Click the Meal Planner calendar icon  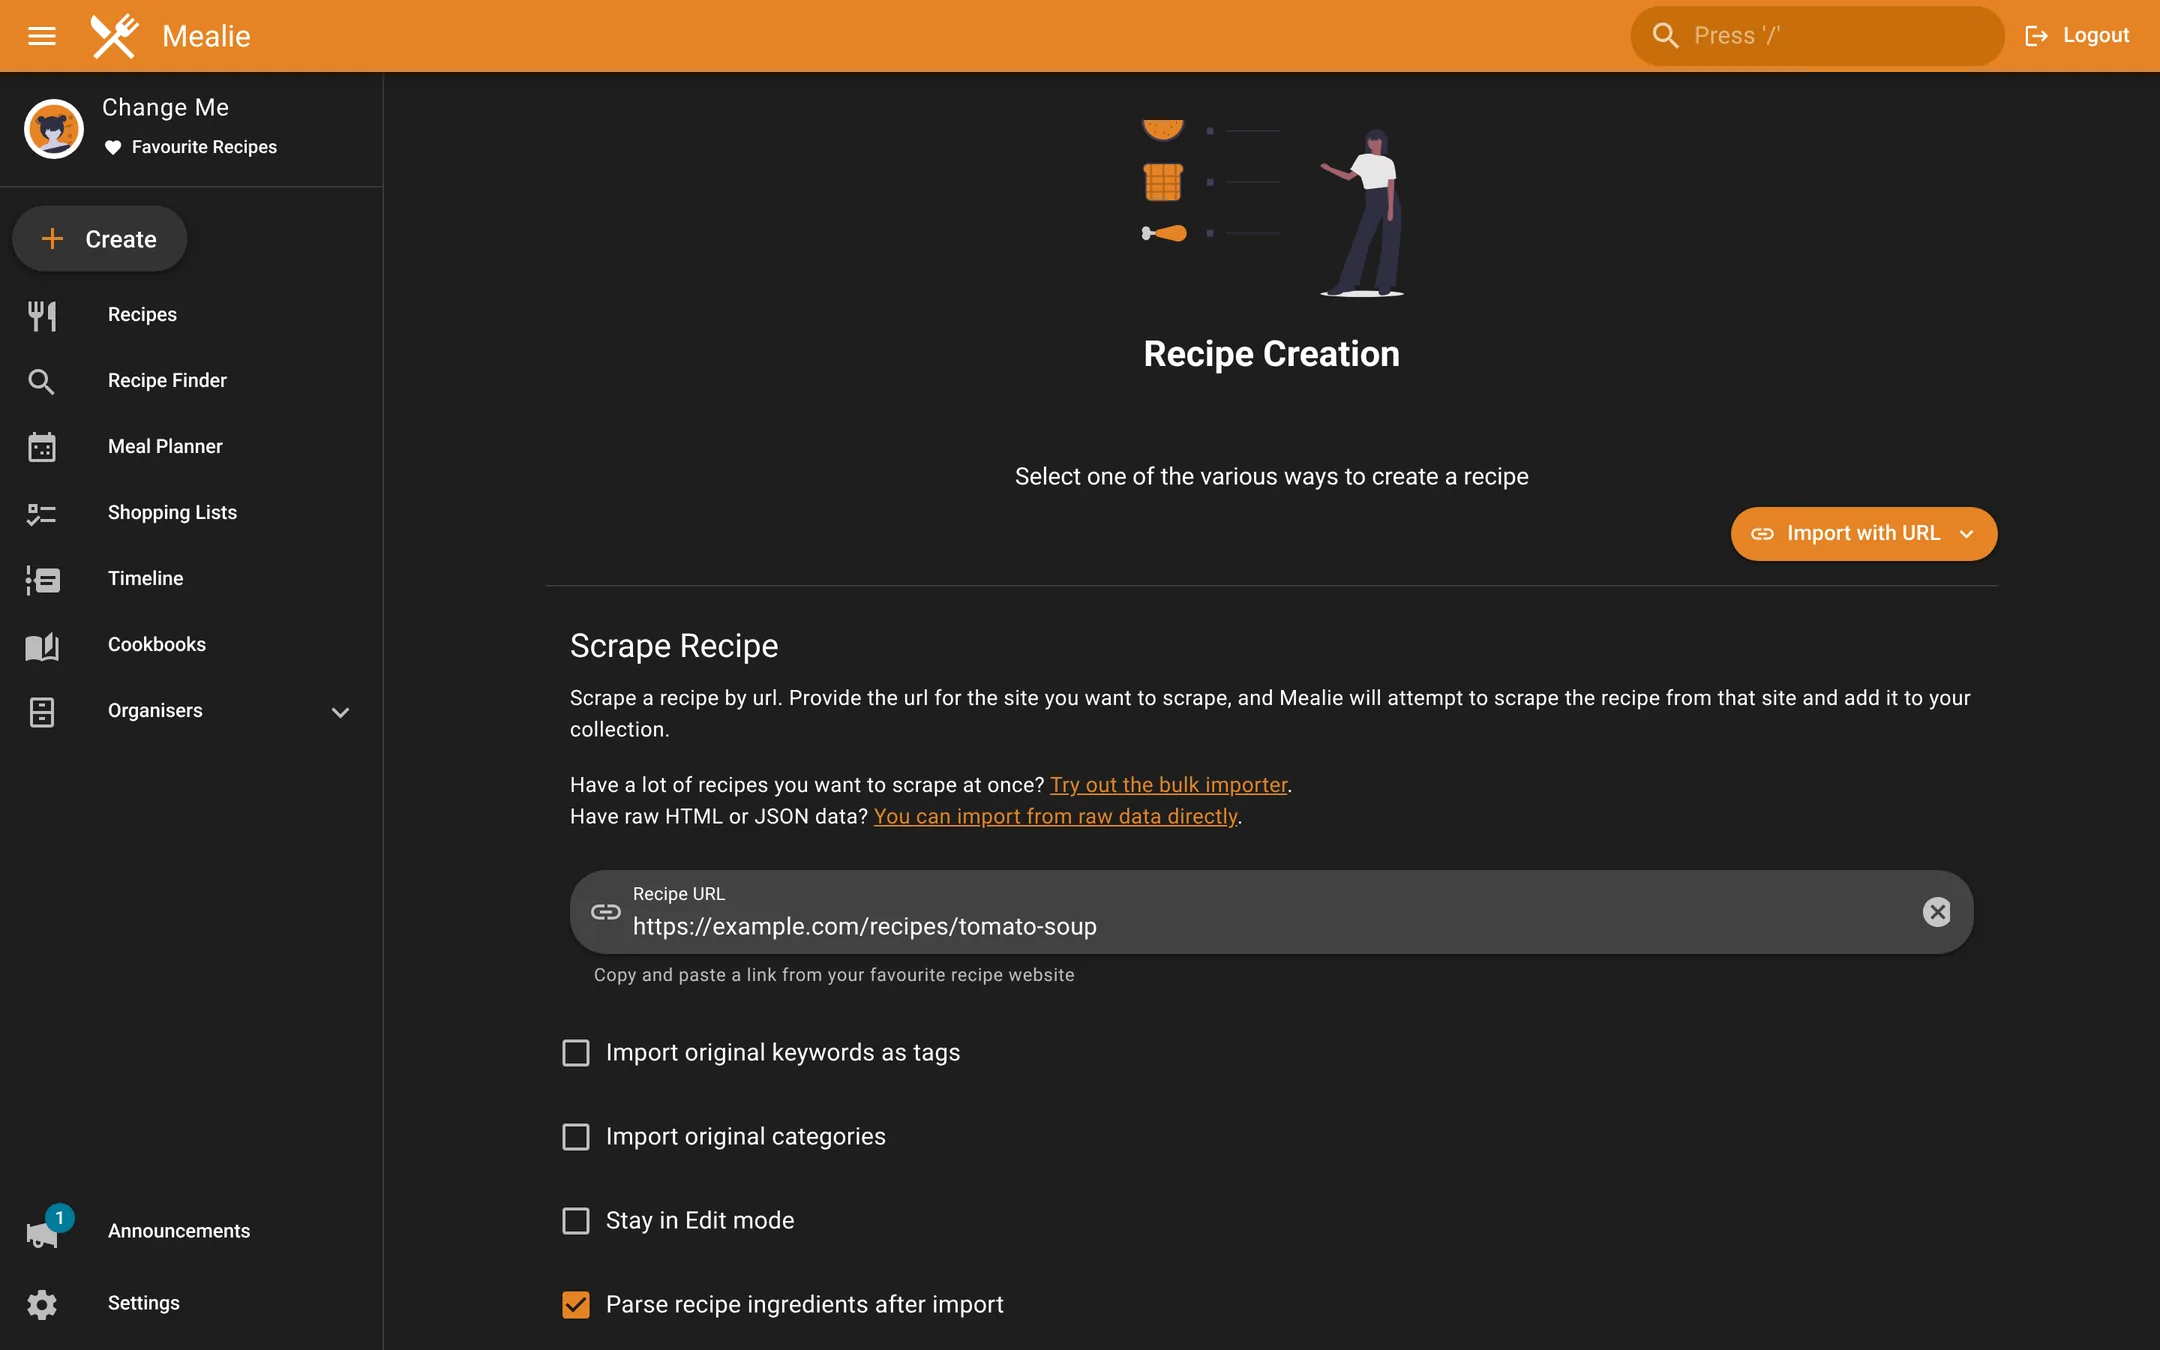[42, 447]
